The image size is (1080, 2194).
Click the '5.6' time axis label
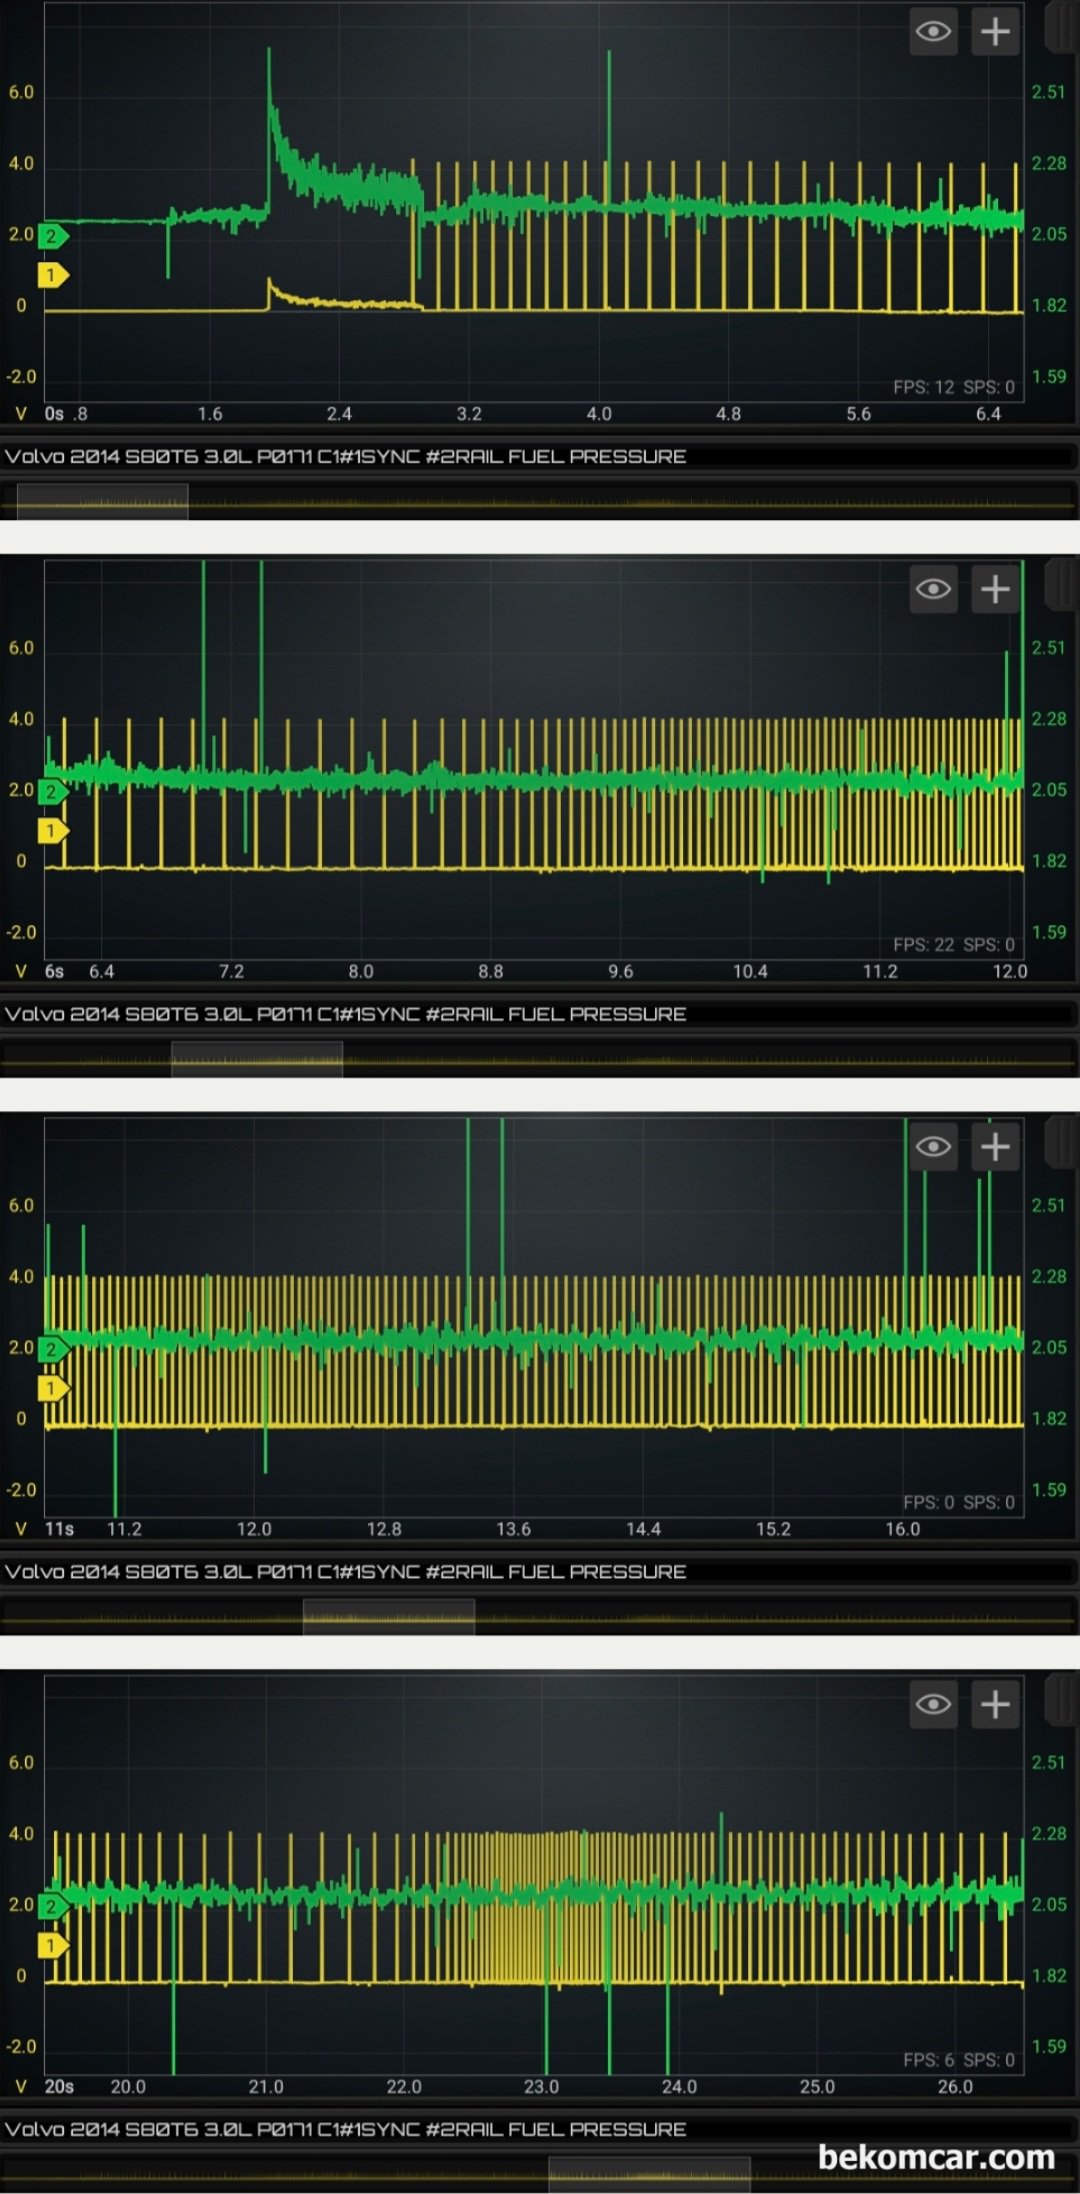pyautogui.click(x=858, y=414)
